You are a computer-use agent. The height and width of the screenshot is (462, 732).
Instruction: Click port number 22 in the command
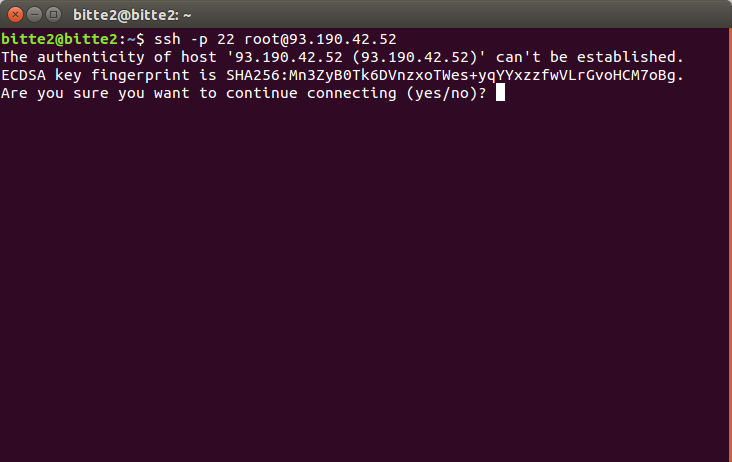pyautogui.click(x=225, y=39)
